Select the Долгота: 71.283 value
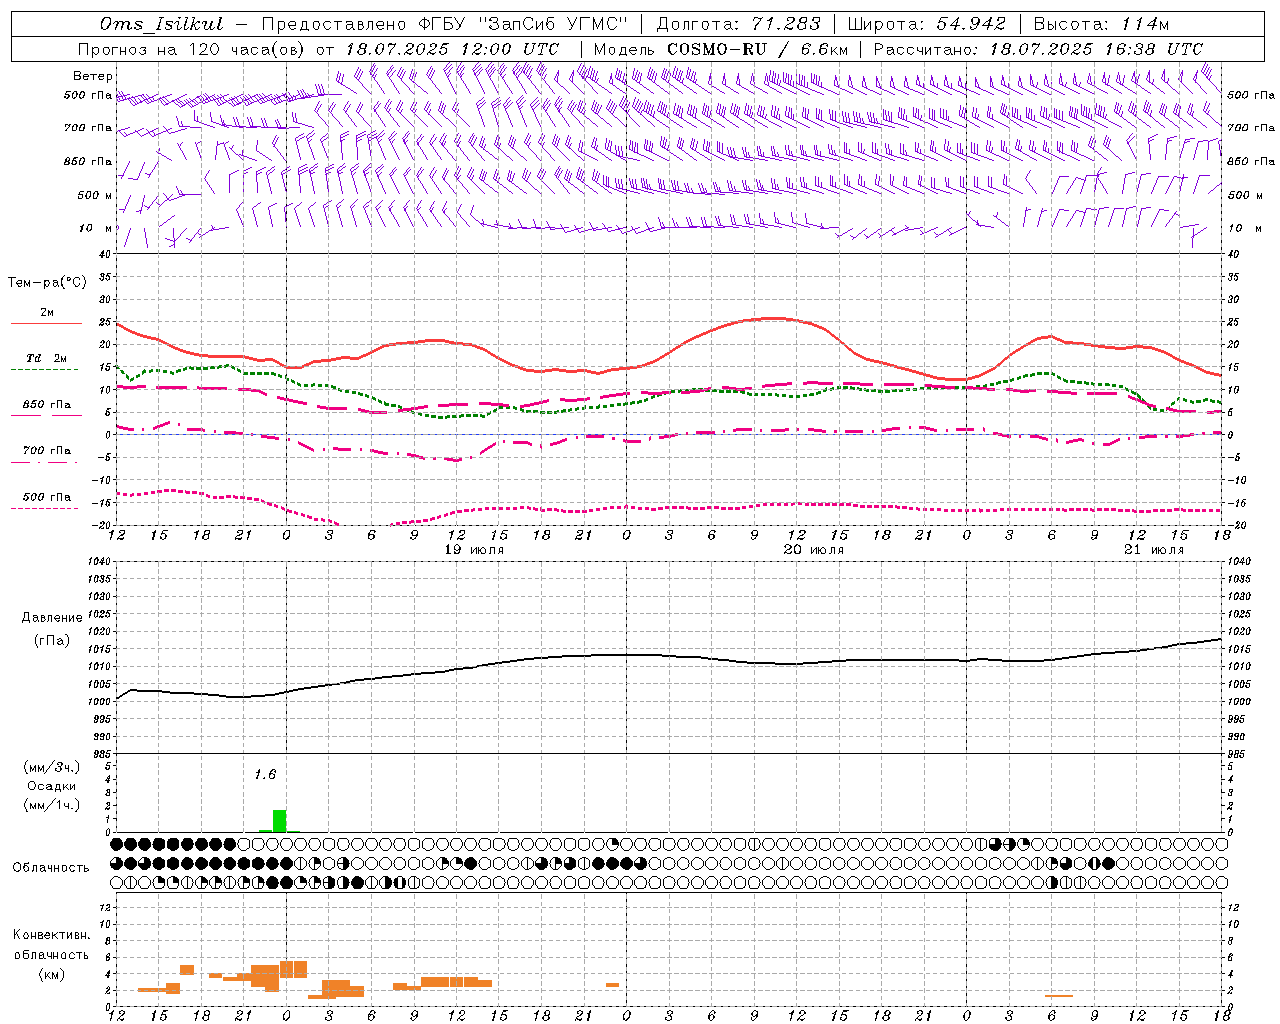1280x1024 pixels. (x=739, y=24)
